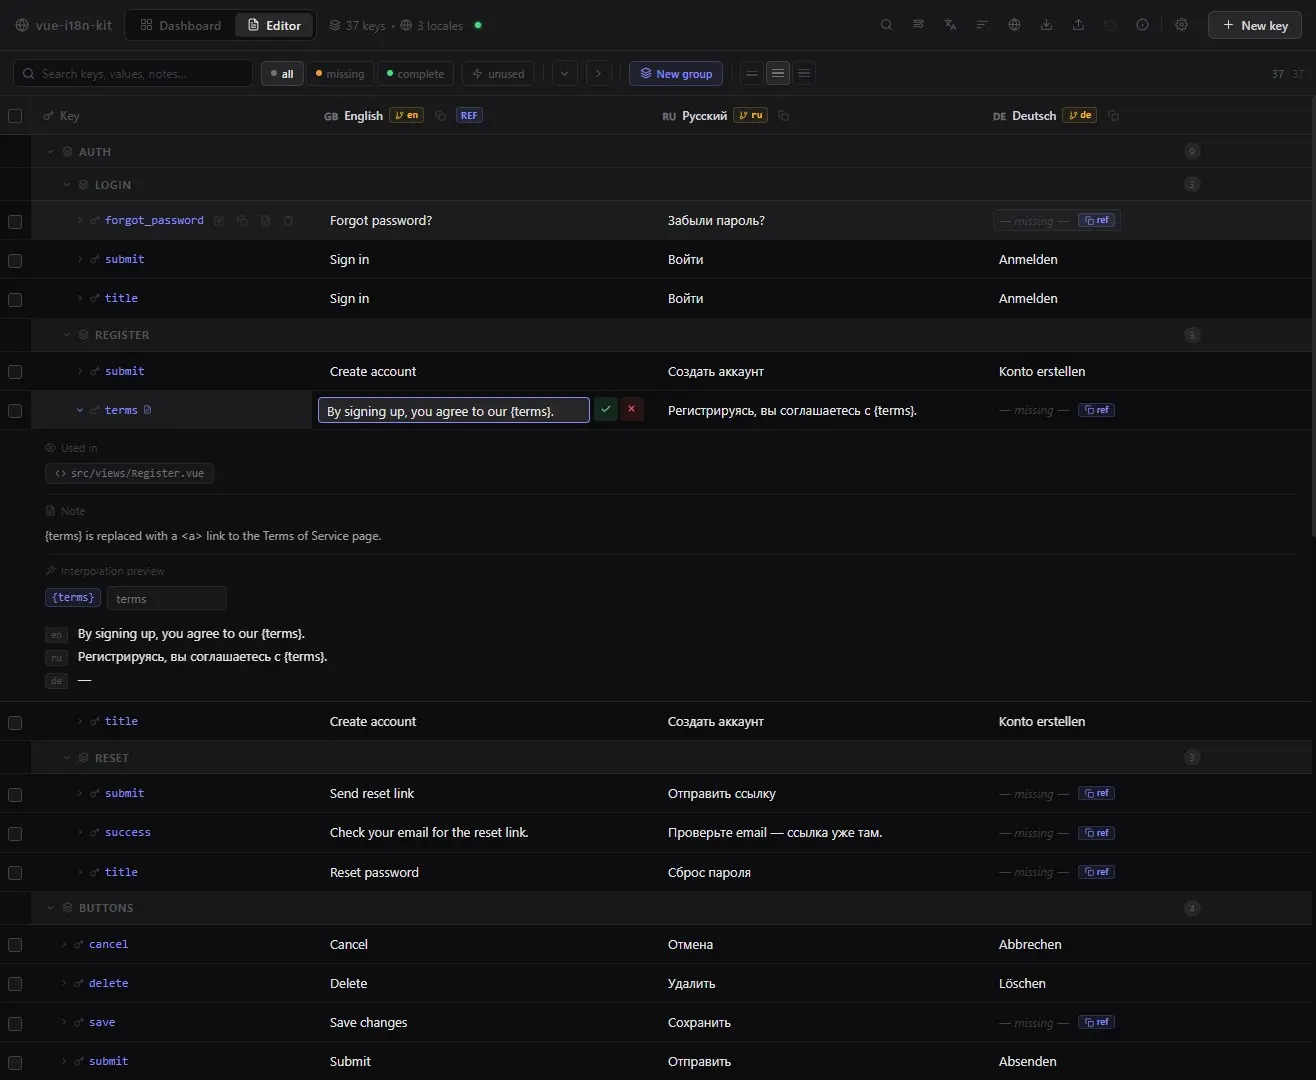The image size is (1316, 1080).
Task: Switch to the Dashboard tab
Action: click(x=181, y=25)
